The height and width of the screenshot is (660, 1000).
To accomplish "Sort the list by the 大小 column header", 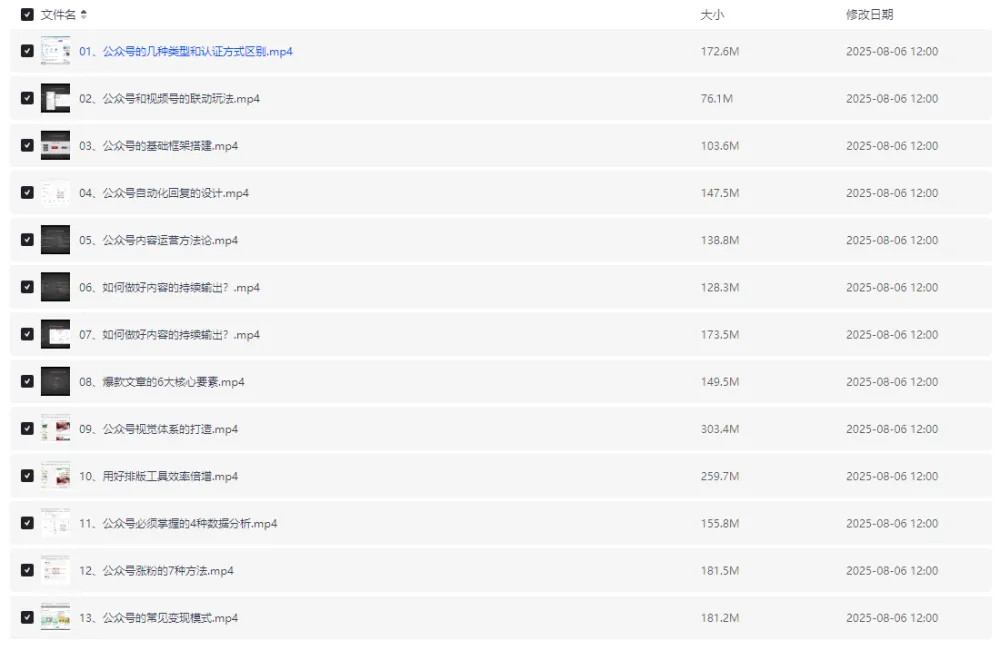I will pos(712,15).
